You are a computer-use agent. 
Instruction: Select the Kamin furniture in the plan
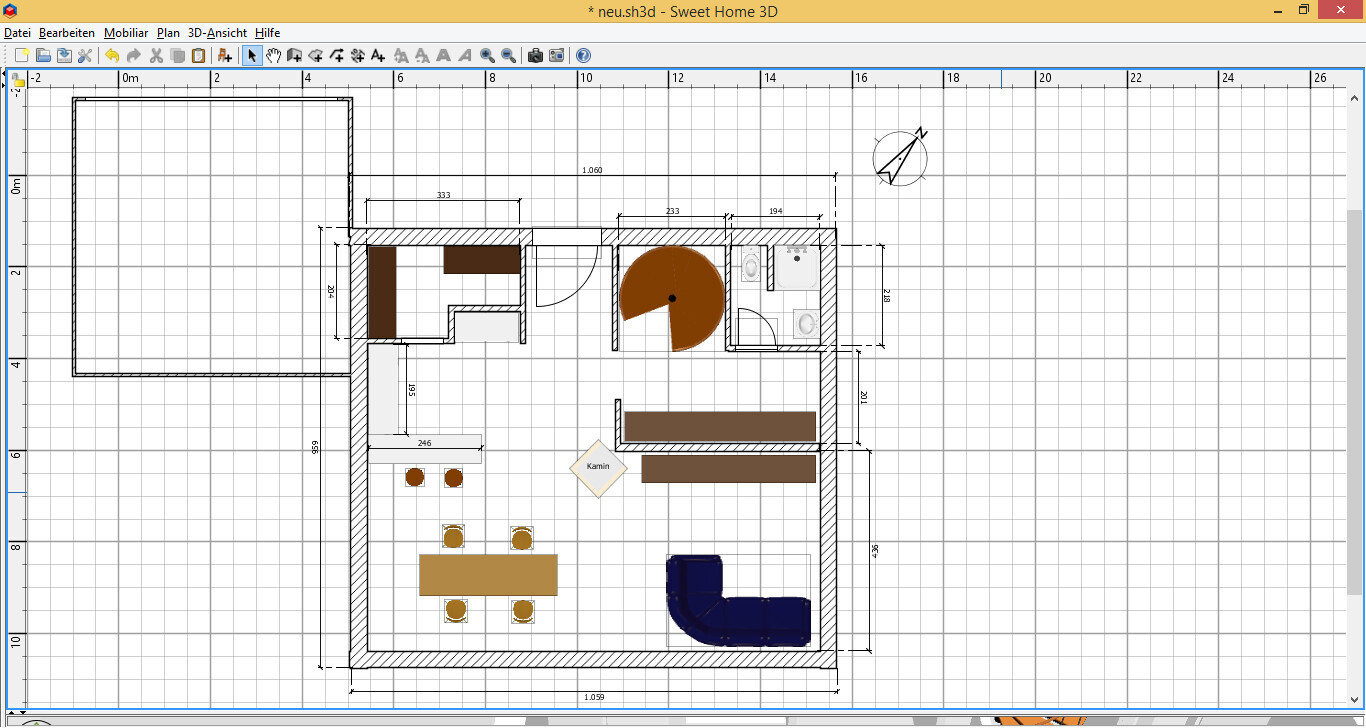598,468
